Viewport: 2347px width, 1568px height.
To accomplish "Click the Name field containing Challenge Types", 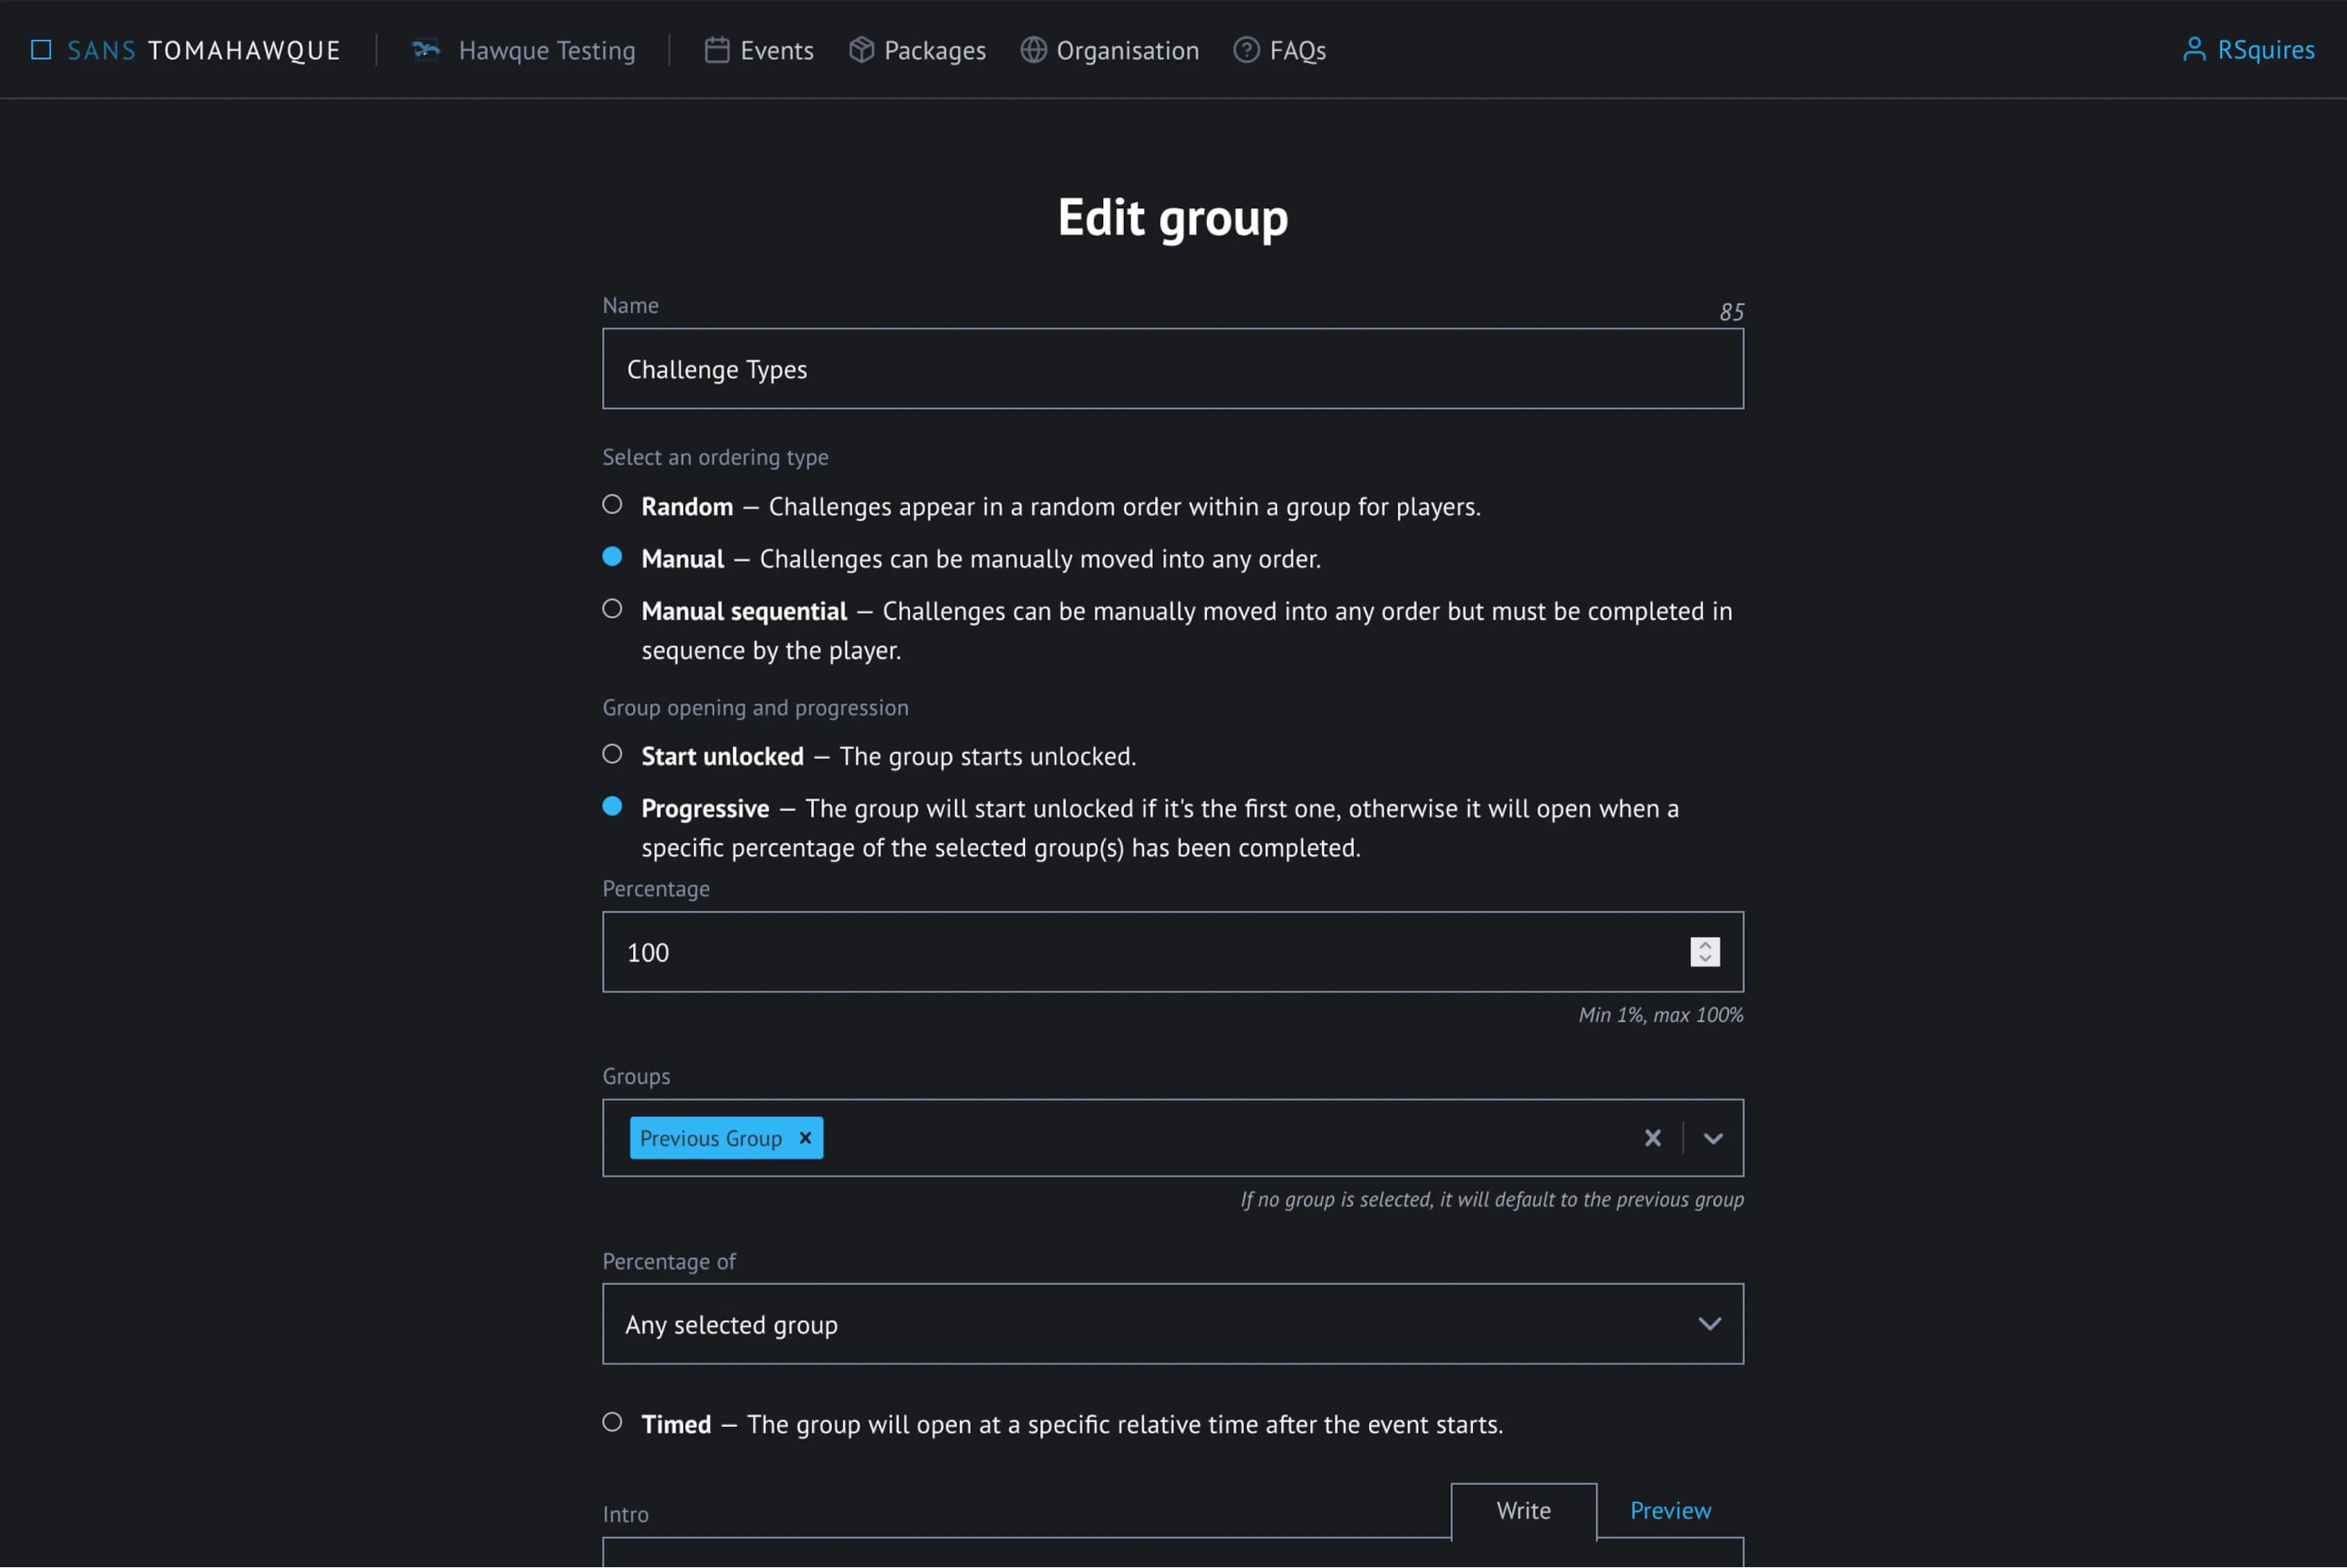I will 1172,368.
